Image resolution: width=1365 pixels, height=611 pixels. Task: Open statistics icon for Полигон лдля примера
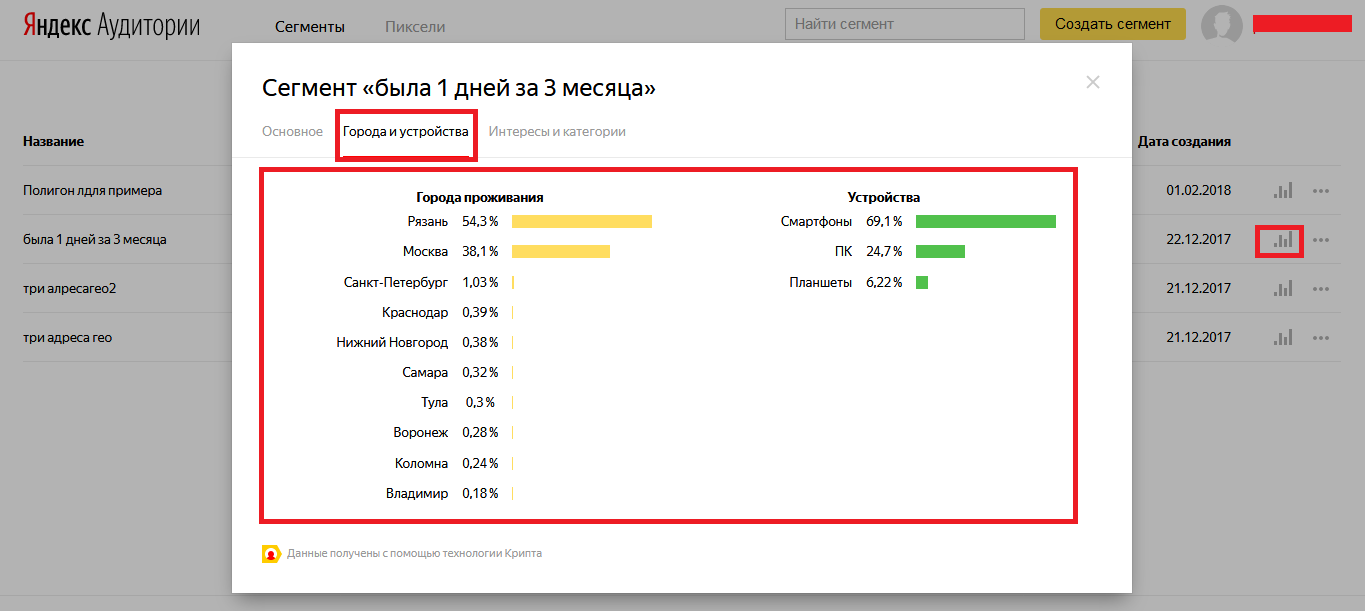(x=1283, y=190)
